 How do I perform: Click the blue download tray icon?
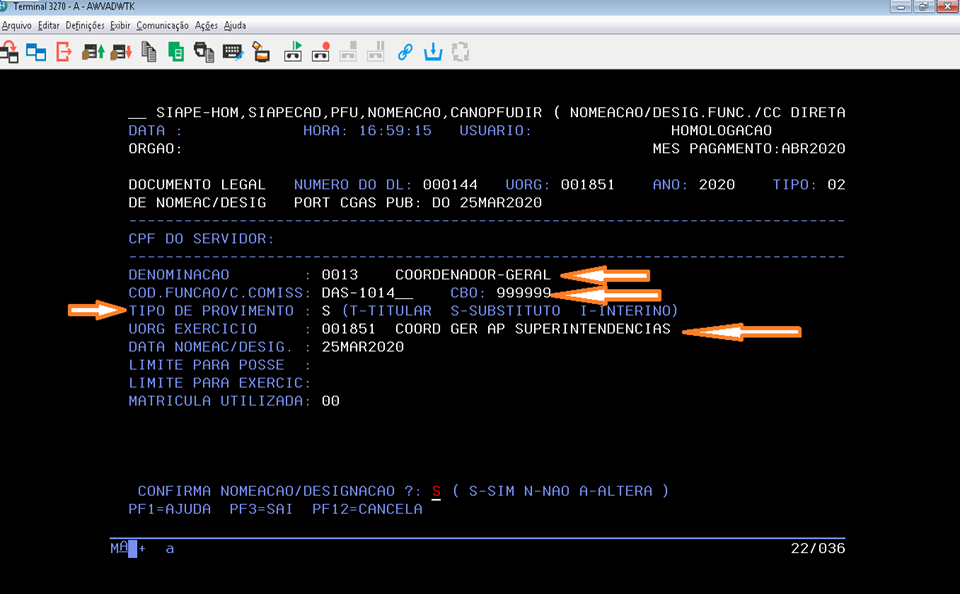coord(433,51)
